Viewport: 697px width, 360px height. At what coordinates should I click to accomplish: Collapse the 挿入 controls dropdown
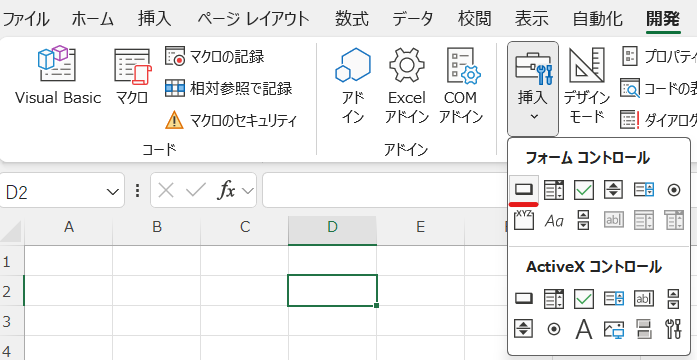click(533, 89)
